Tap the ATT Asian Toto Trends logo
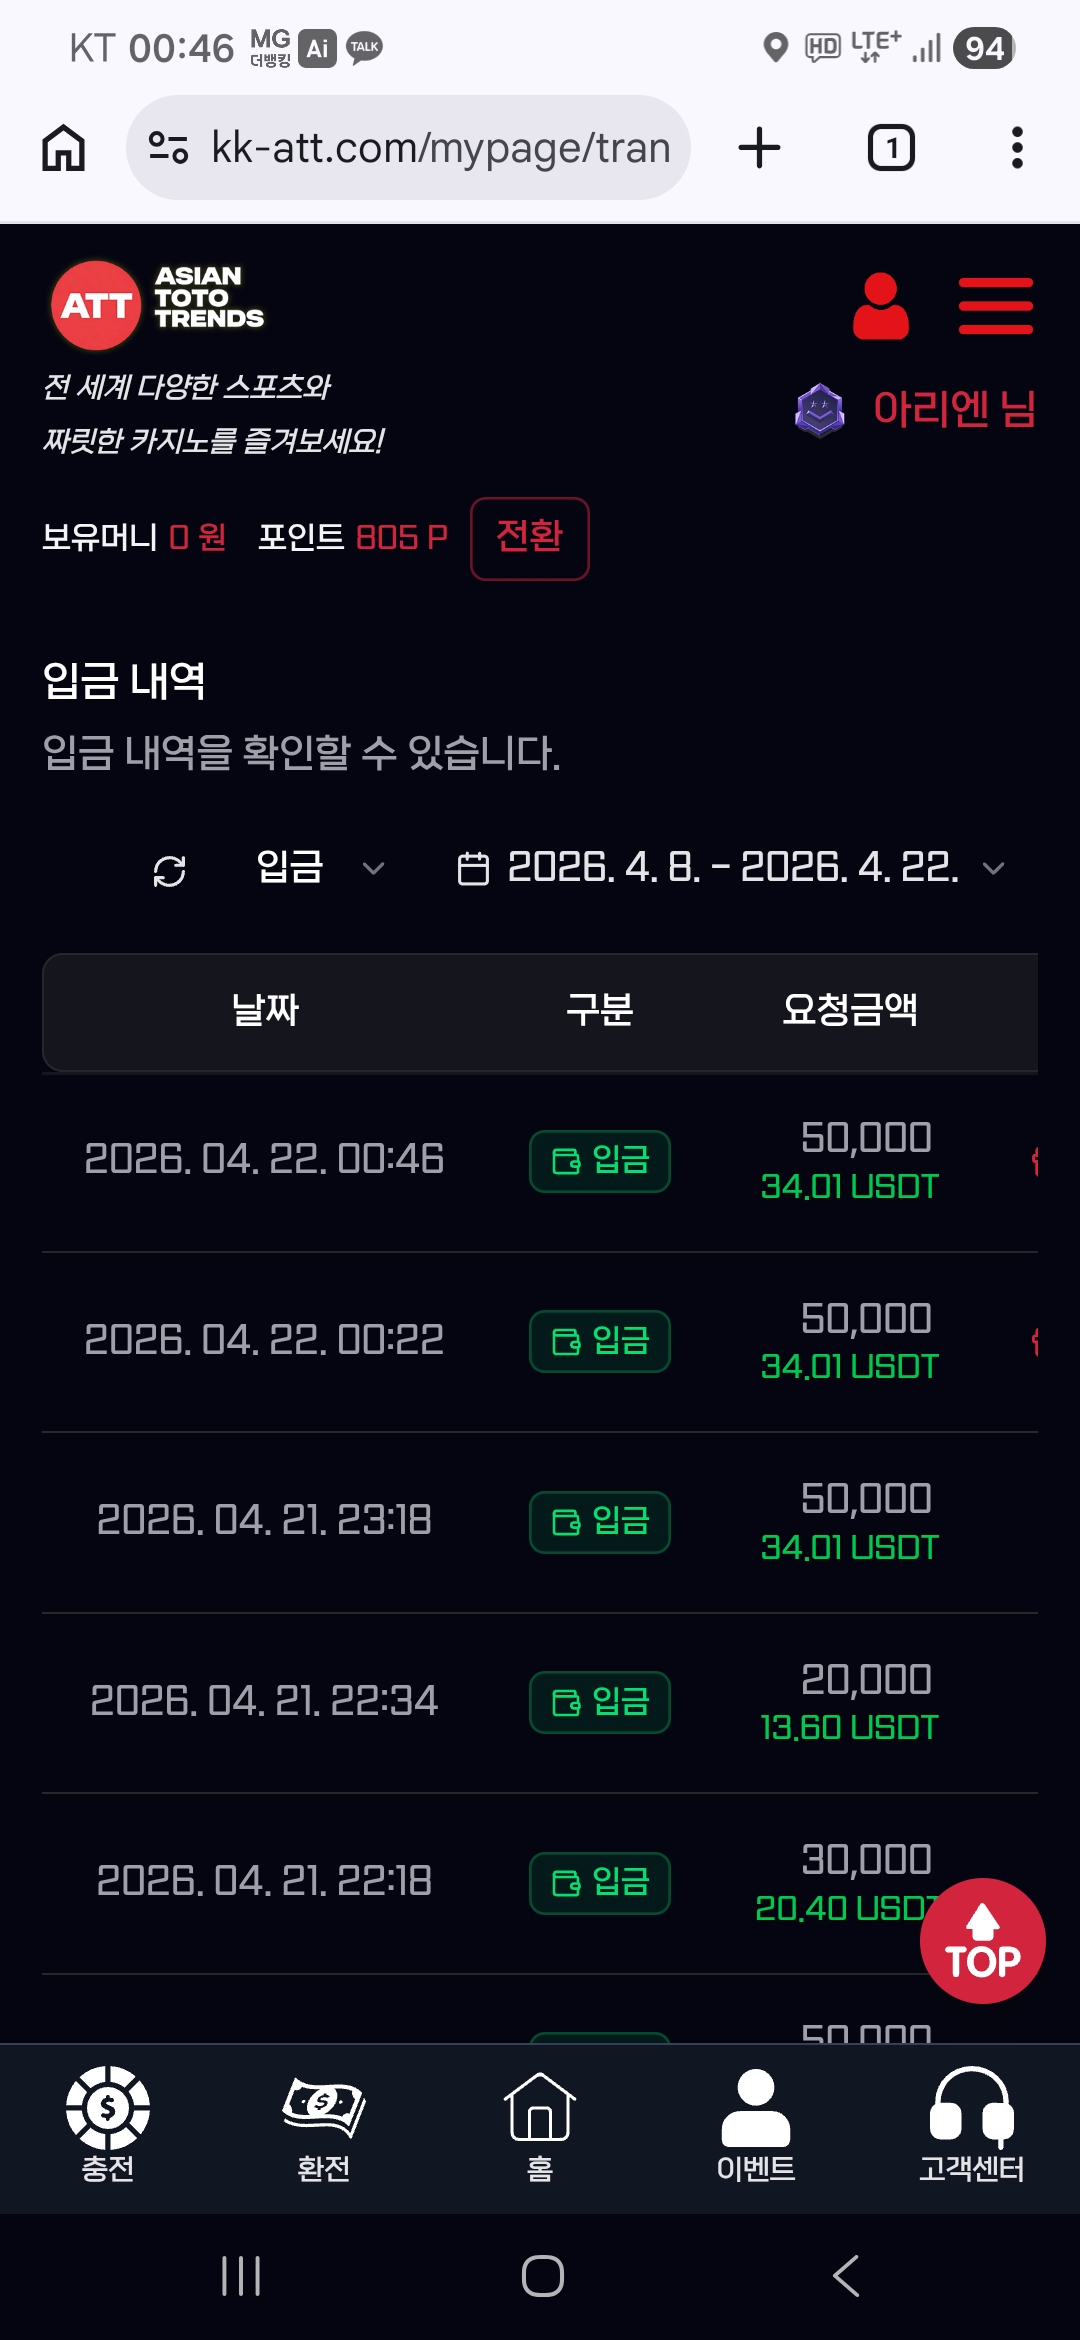Viewport: 1080px width, 2340px height. click(157, 304)
